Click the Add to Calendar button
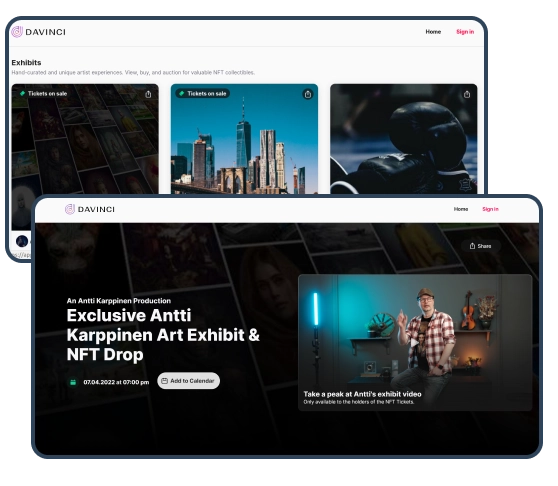 [189, 381]
